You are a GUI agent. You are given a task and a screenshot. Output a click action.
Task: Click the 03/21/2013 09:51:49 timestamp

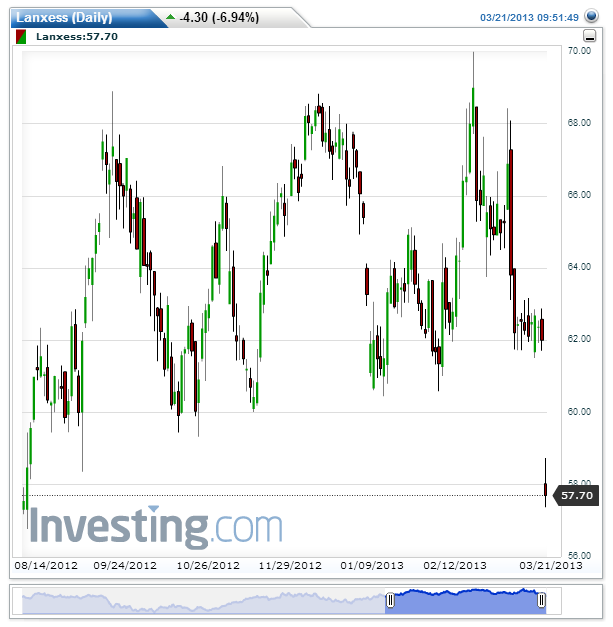(x=529, y=18)
